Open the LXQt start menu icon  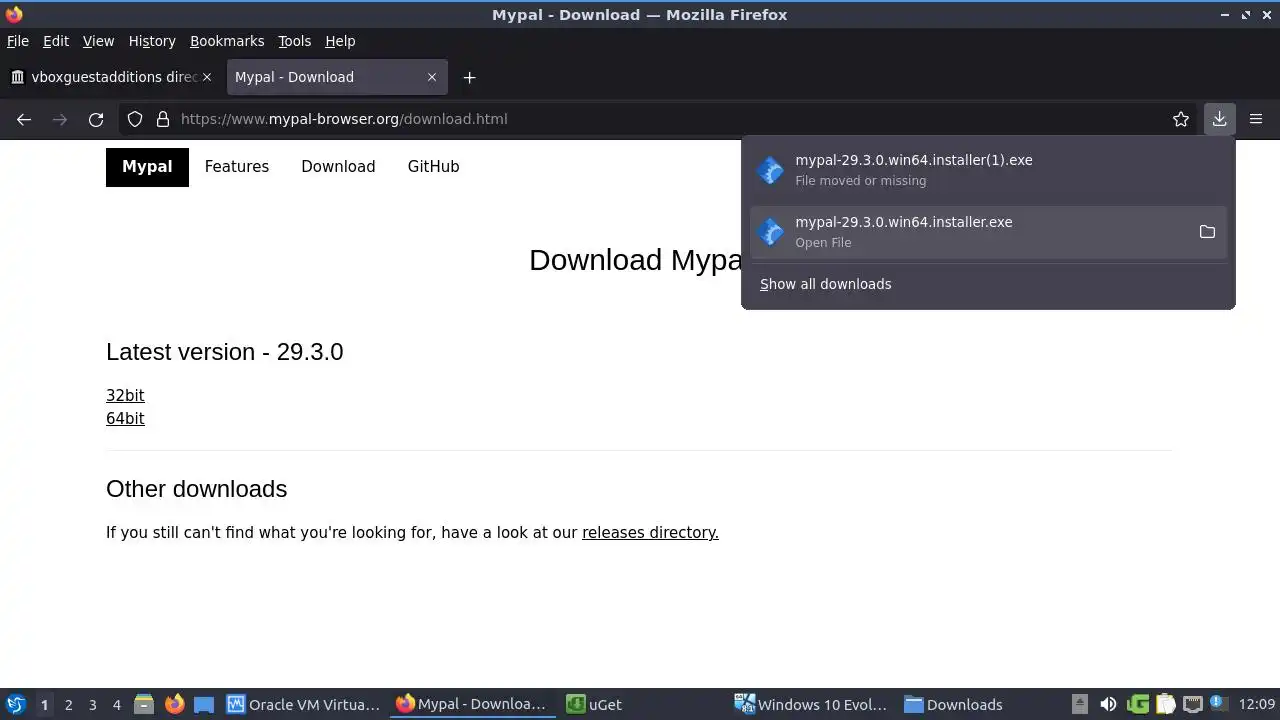click(15, 704)
